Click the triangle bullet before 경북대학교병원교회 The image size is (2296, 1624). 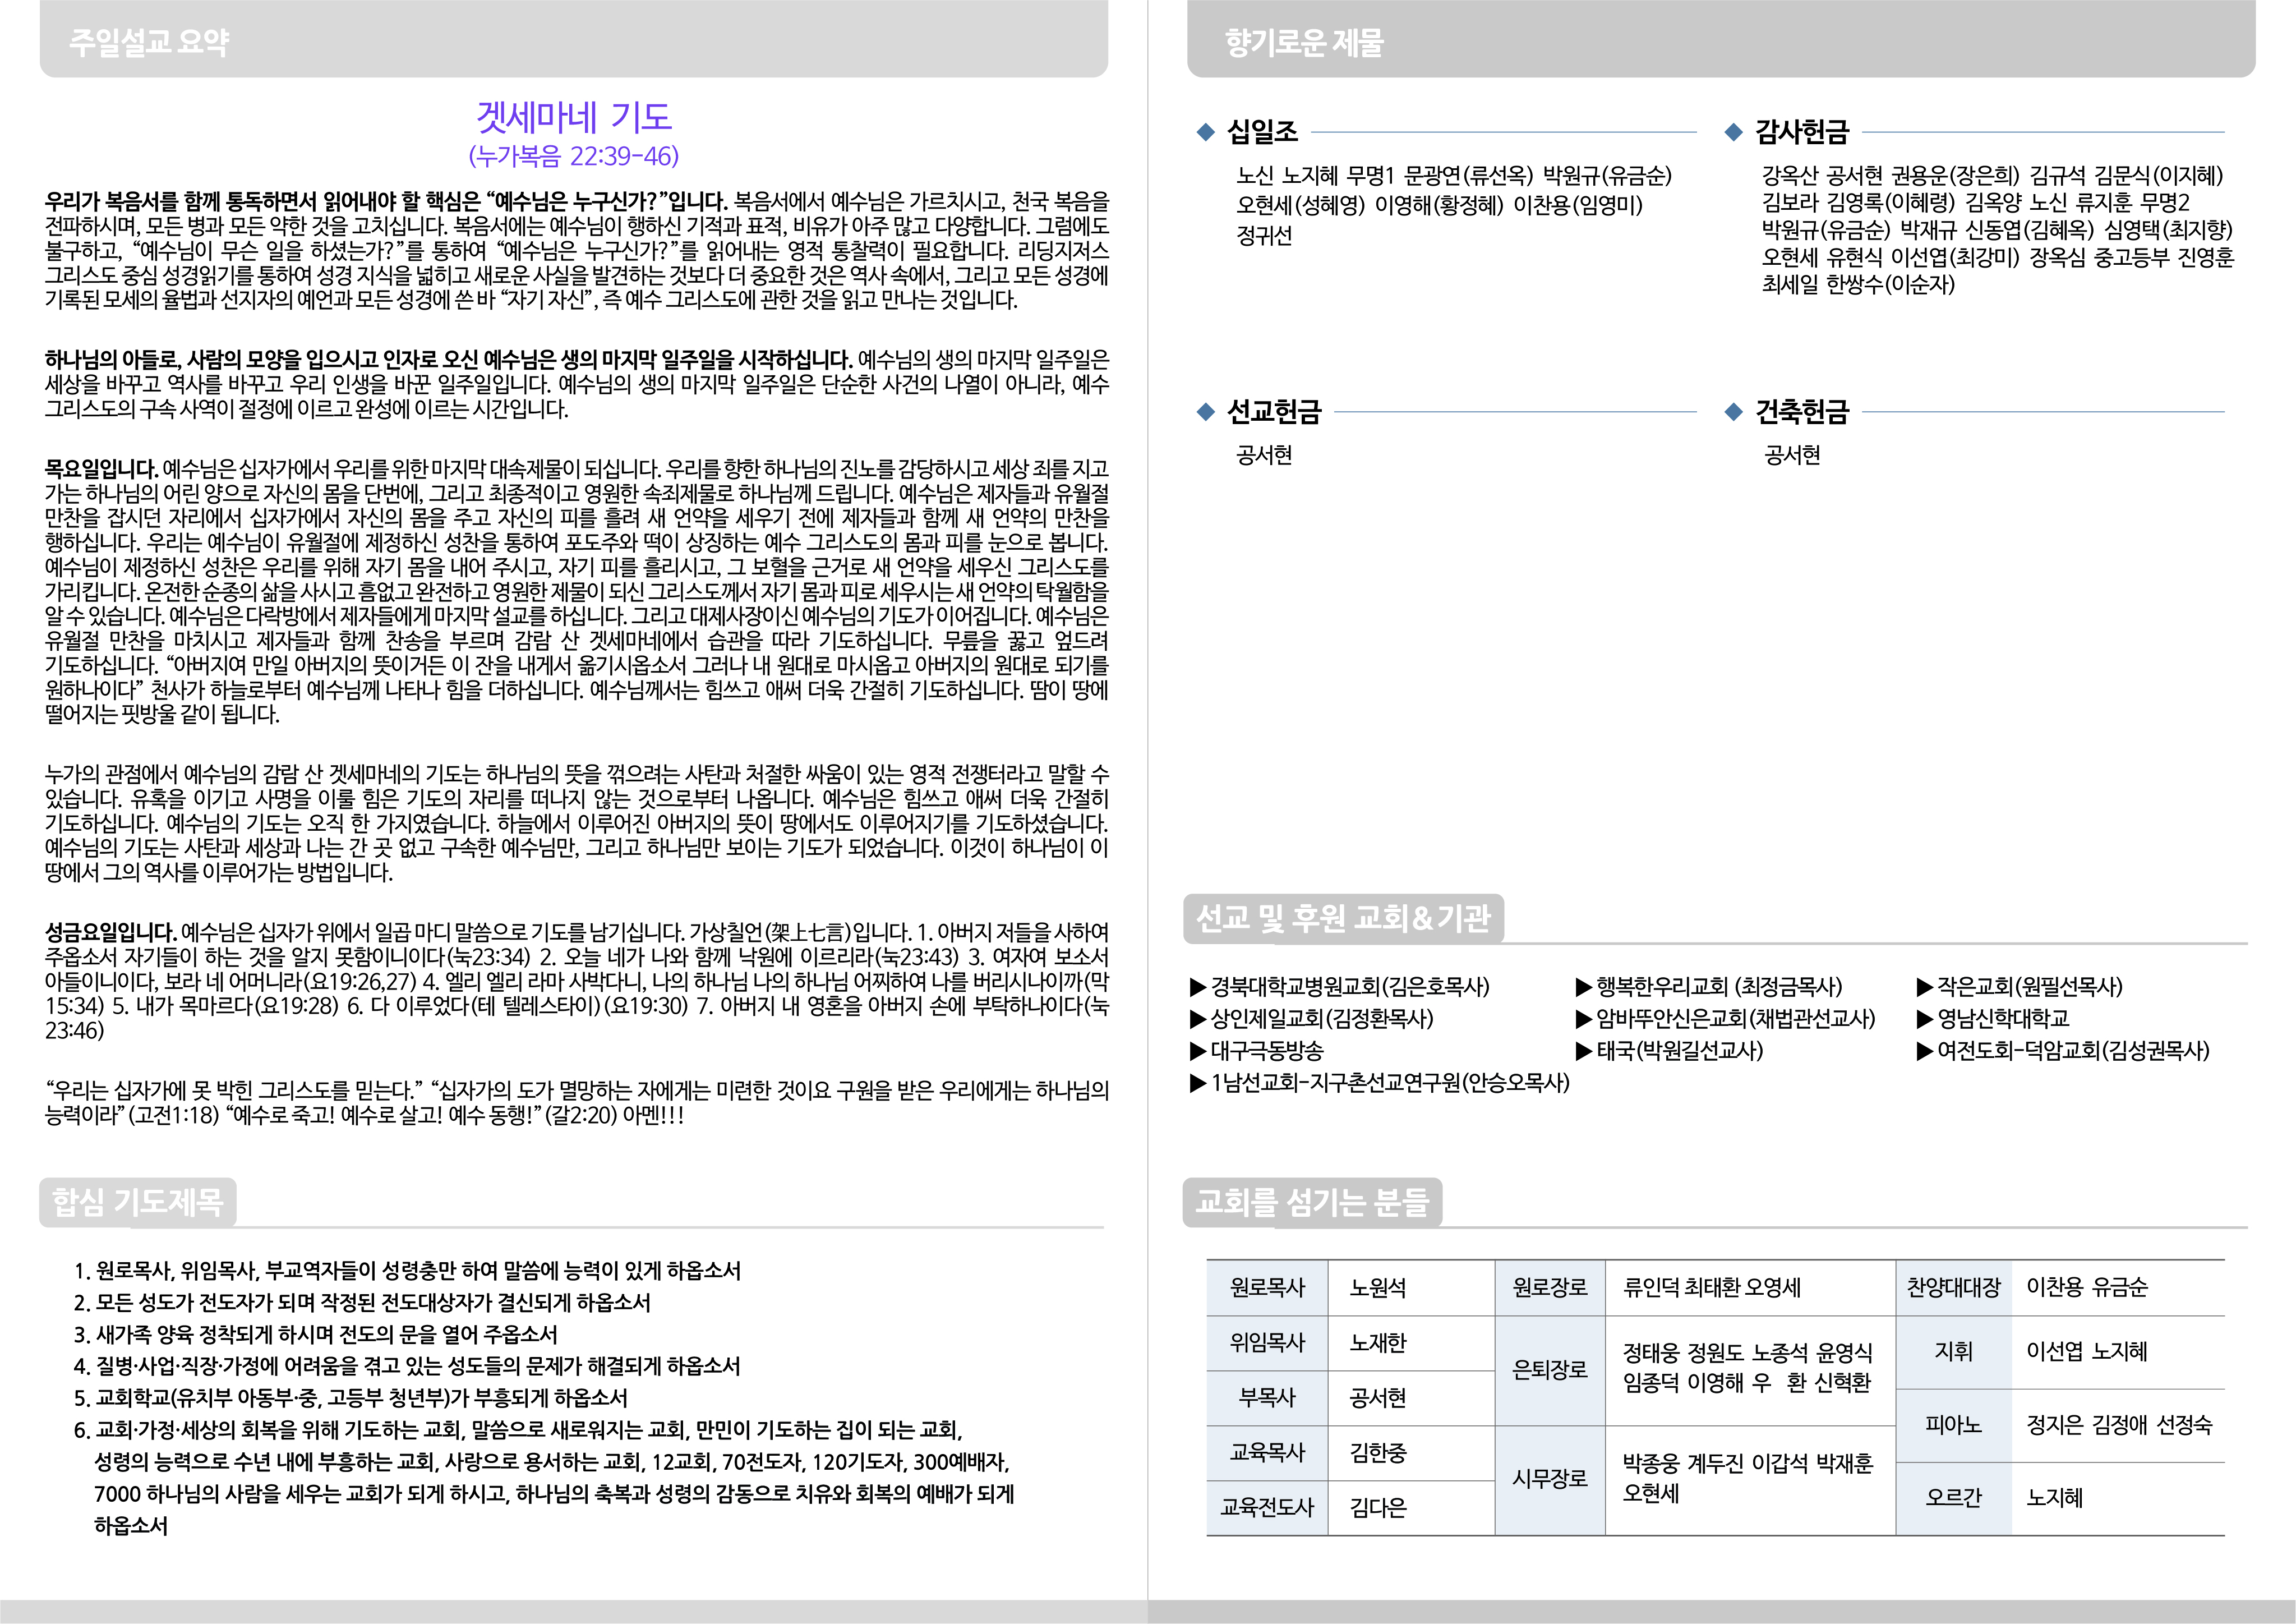[x=1198, y=988]
